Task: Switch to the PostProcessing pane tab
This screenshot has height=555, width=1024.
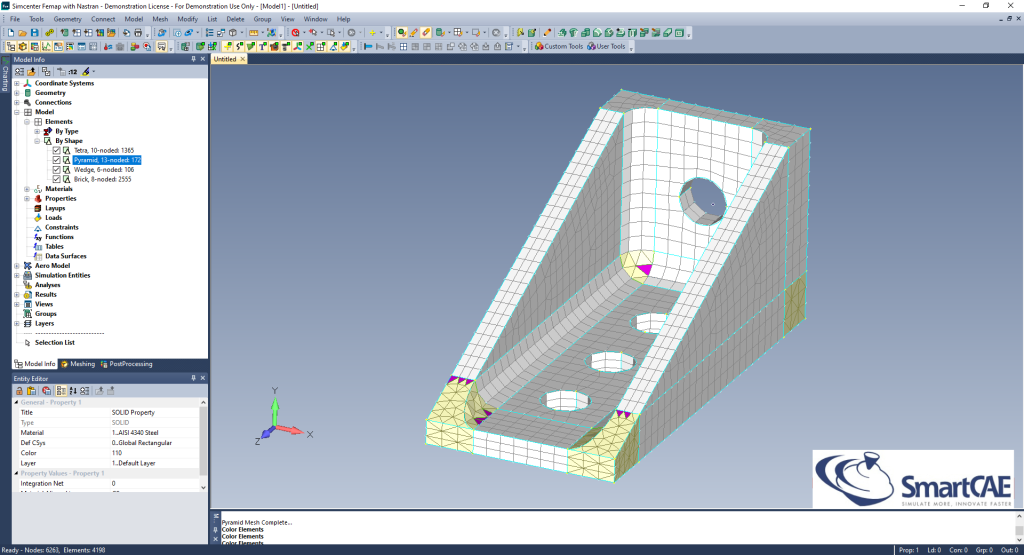Action: 127,364
